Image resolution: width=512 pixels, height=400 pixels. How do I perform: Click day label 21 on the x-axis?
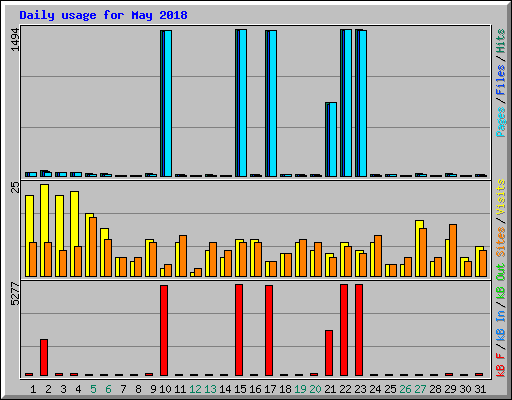330,389
